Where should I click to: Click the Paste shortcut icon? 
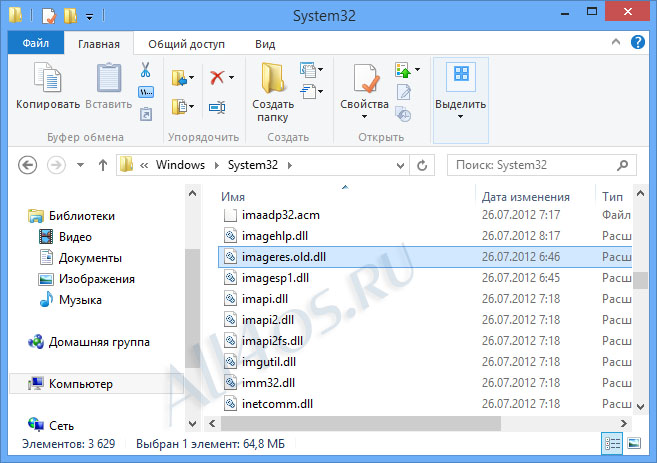click(145, 114)
